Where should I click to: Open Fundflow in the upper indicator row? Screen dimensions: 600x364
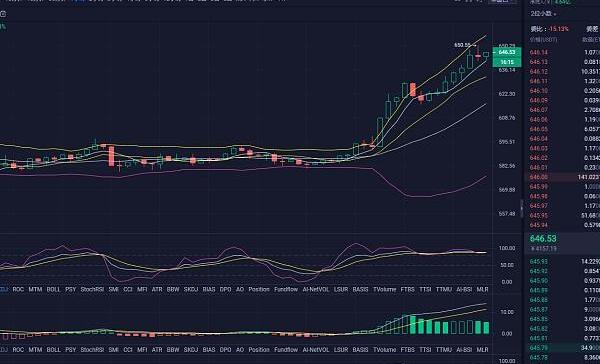pyautogui.click(x=286, y=289)
